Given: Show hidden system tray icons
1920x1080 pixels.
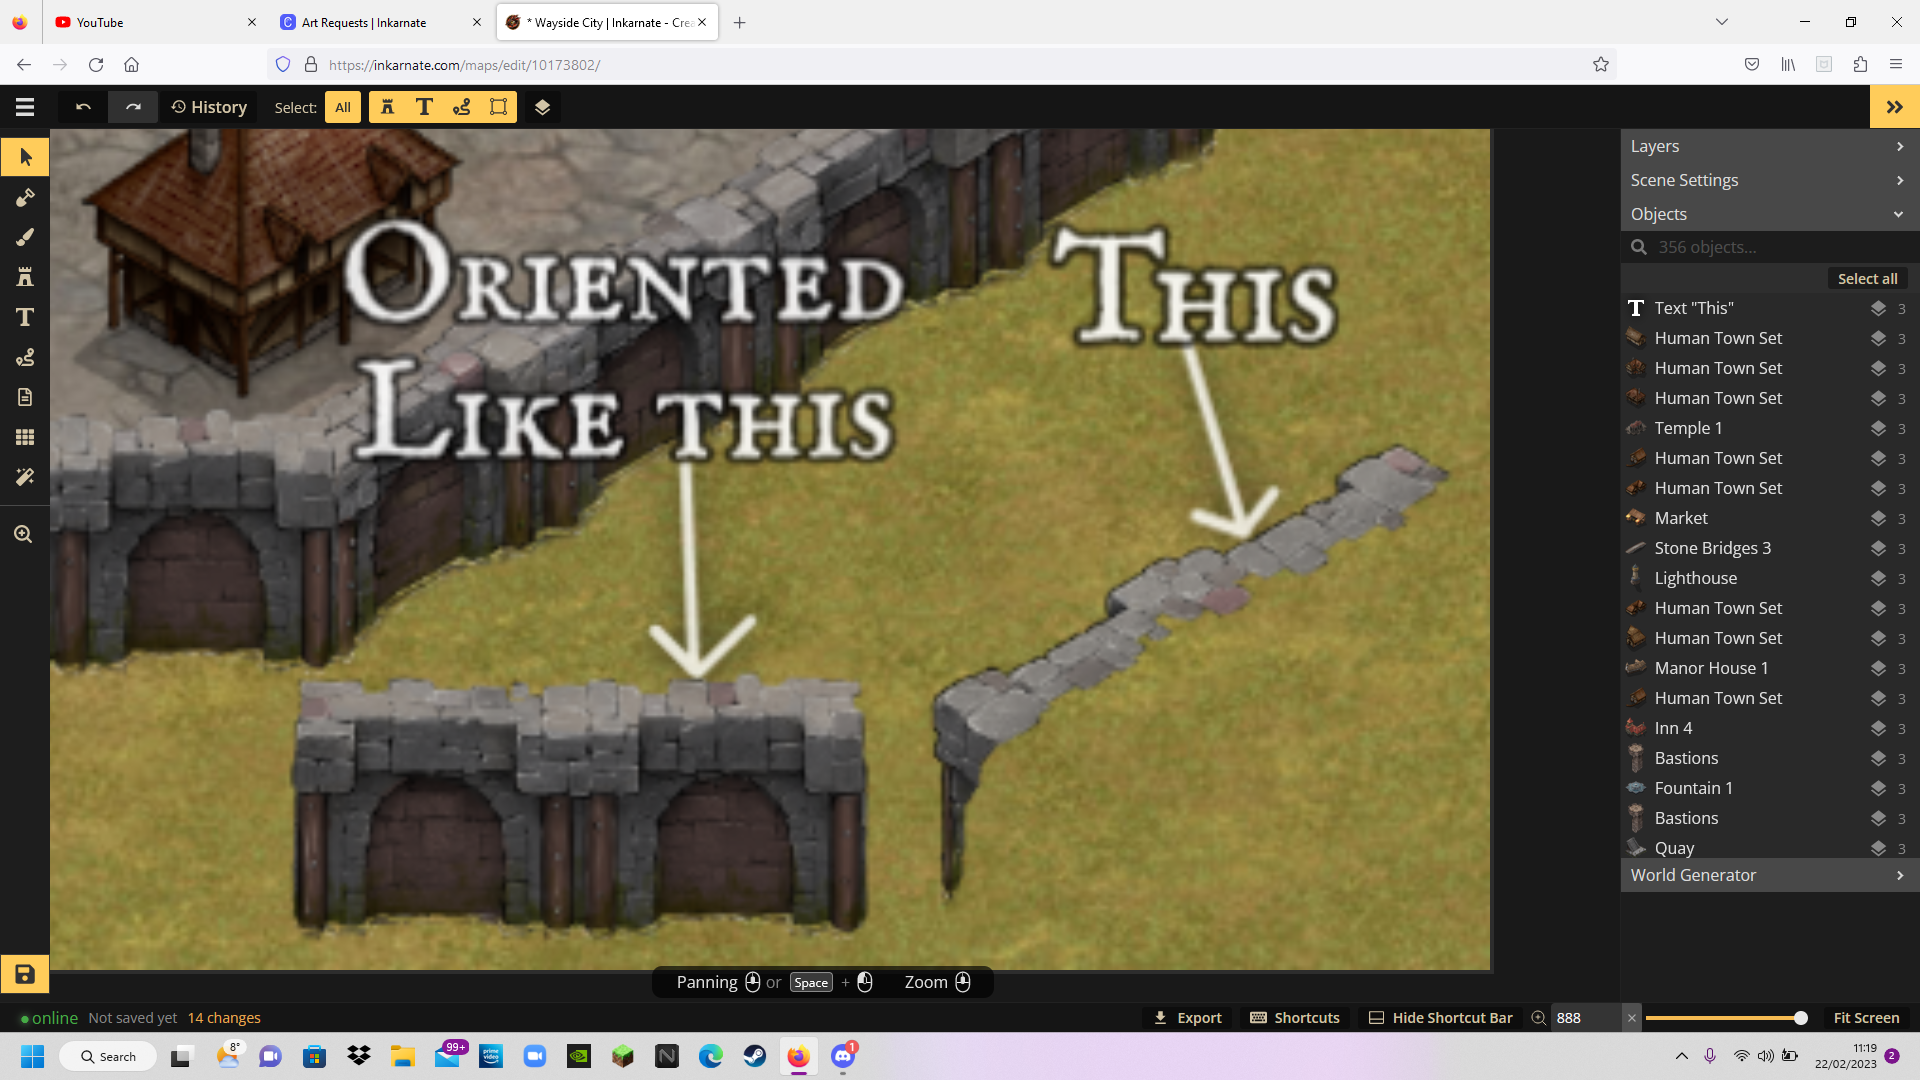Looking at the screenshot, I should tap(1682, 1056).
